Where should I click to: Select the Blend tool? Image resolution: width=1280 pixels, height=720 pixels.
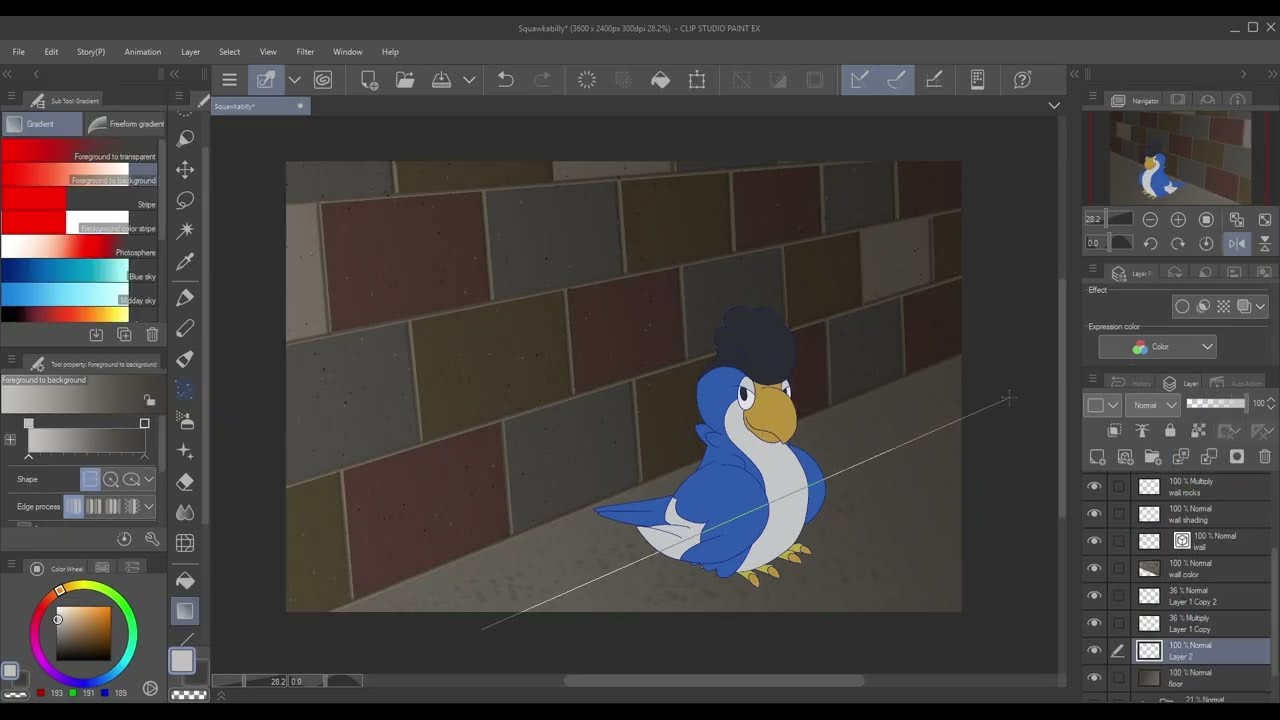pyautogui.click(x=185, y=512)
